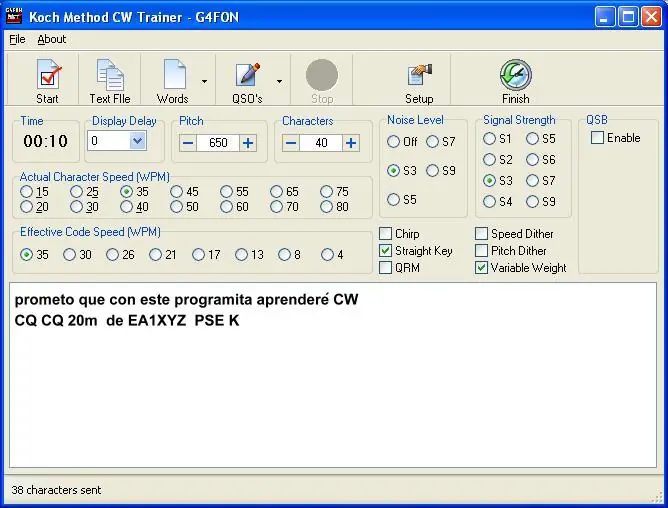The height and width of the screenshot is (508, 668).
Task: Click the Start toolbar icon
Action: pyautogui.click(x=48, y=74)
